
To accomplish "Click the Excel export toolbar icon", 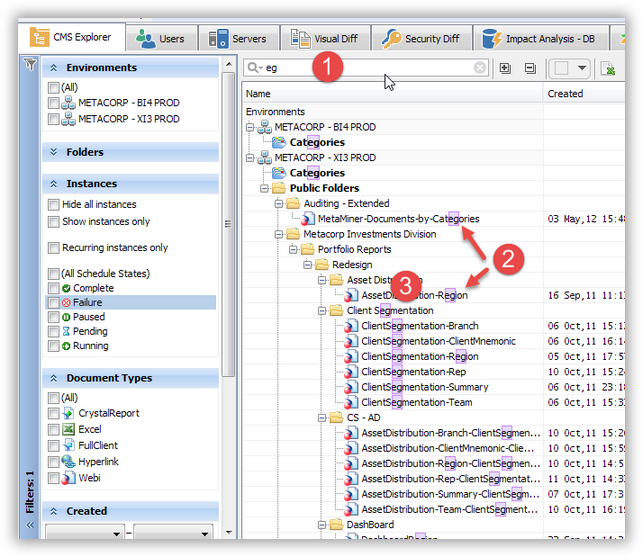I will [x=608, y=68].
